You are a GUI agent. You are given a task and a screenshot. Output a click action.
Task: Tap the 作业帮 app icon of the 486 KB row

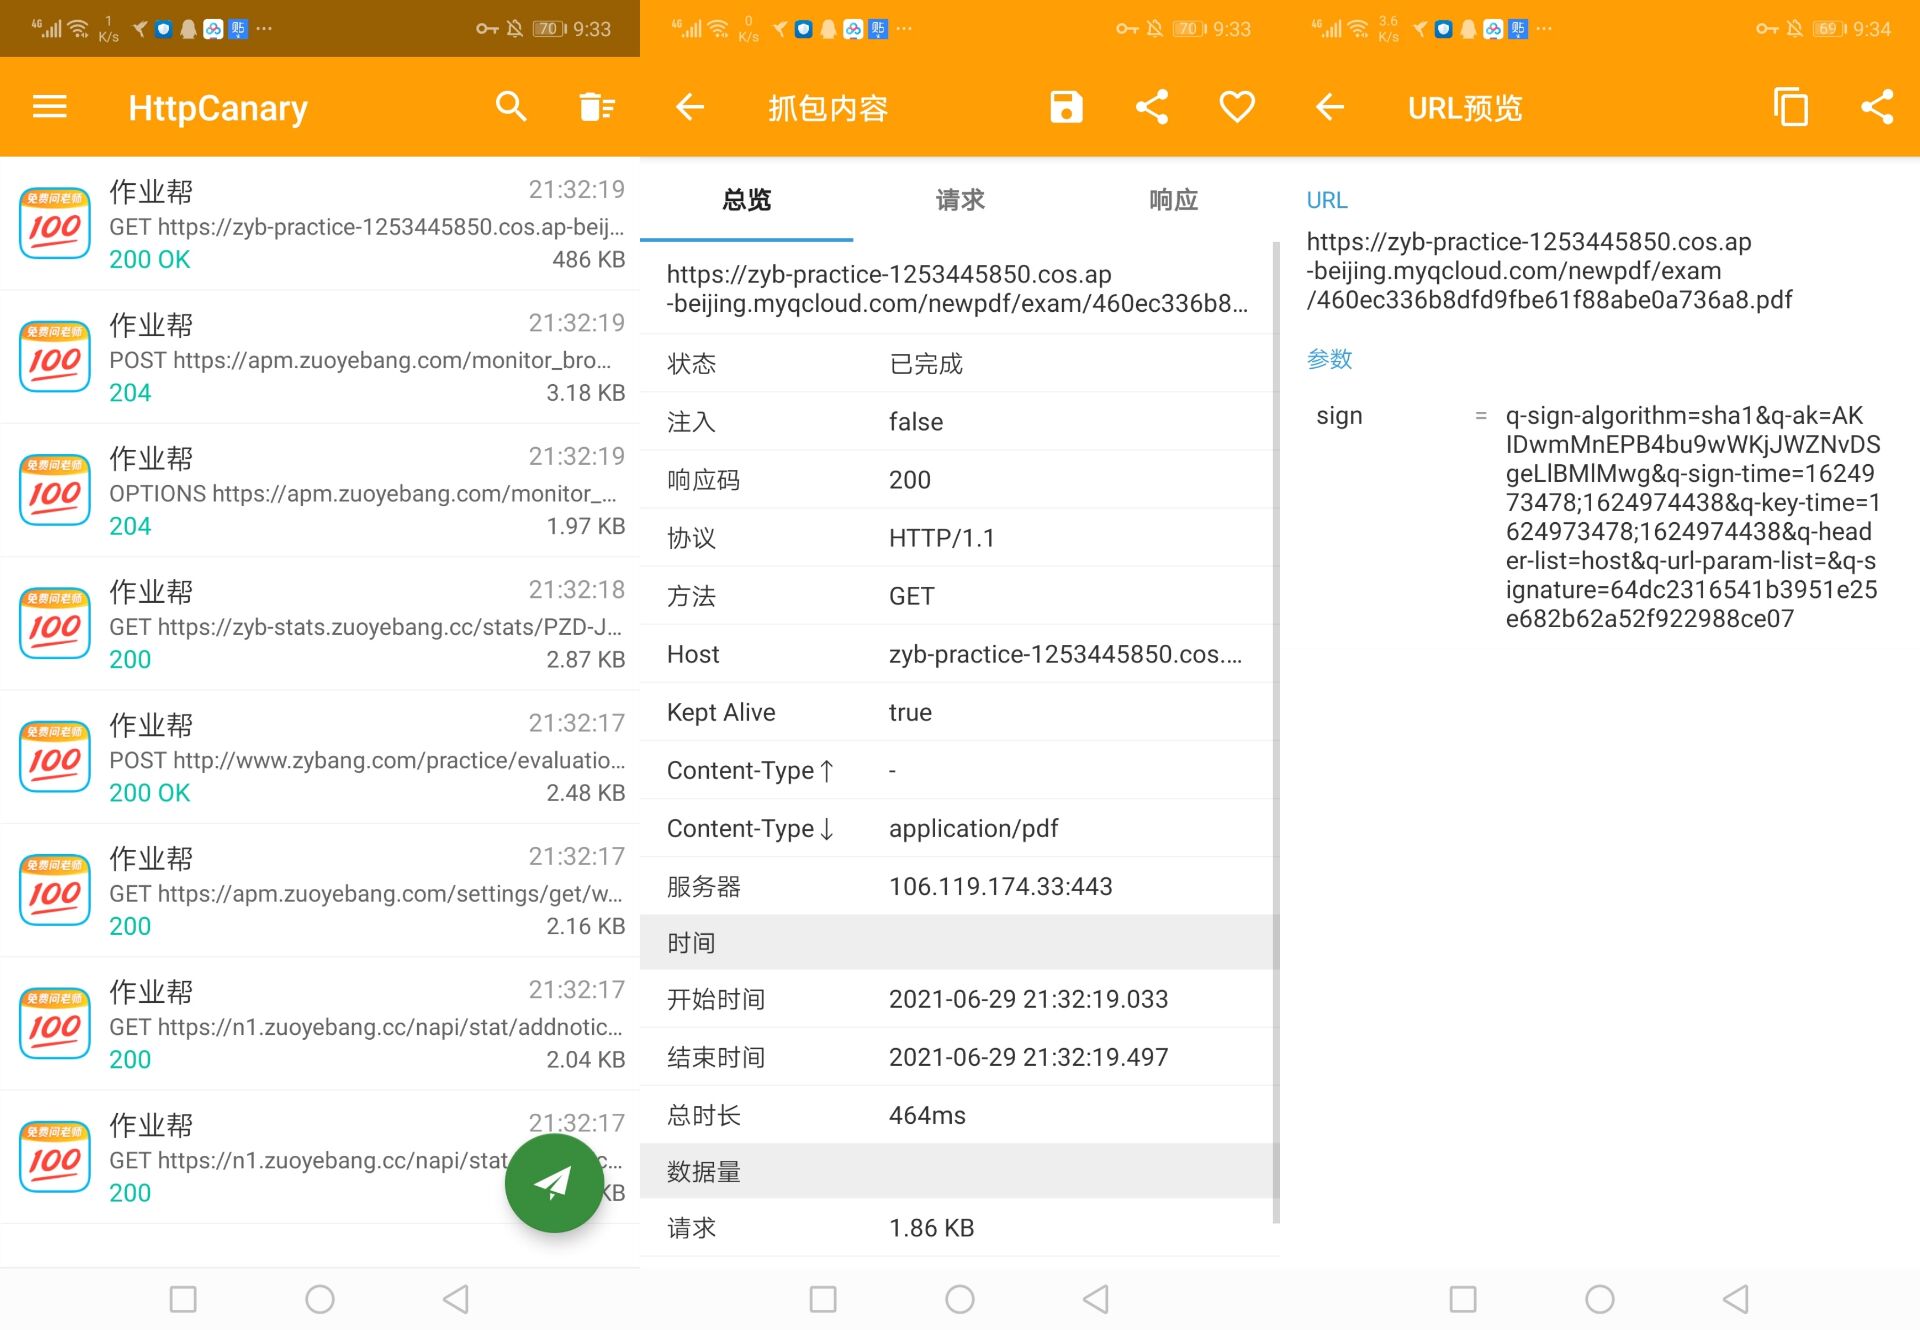[x=55, y=224]
